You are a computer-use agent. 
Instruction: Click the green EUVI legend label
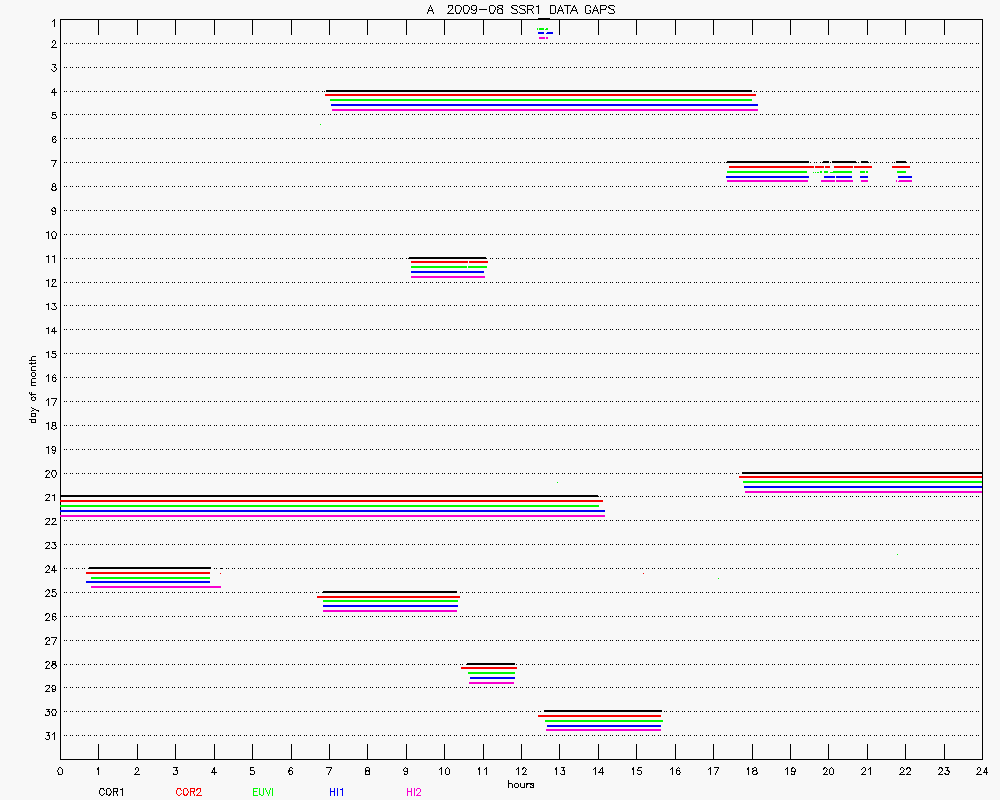pyautogui.click(x=263, y=792)
